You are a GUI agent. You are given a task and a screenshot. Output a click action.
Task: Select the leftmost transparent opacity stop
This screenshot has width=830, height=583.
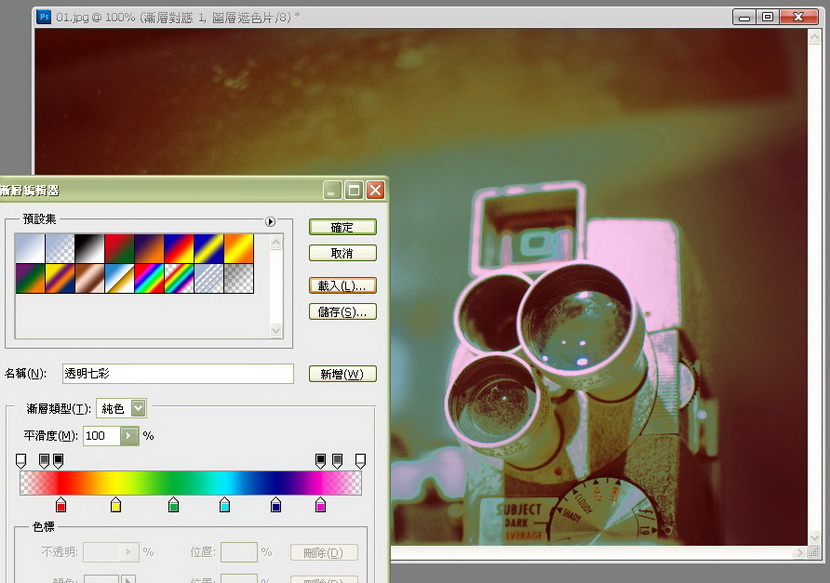click(x=21, y=460)
